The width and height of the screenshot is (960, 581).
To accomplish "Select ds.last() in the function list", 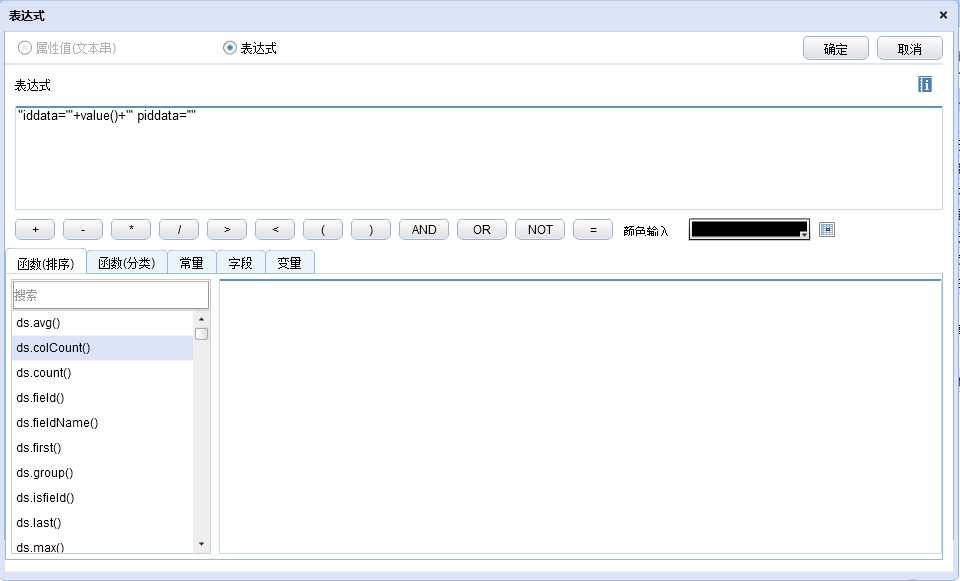I will point(102,523).
